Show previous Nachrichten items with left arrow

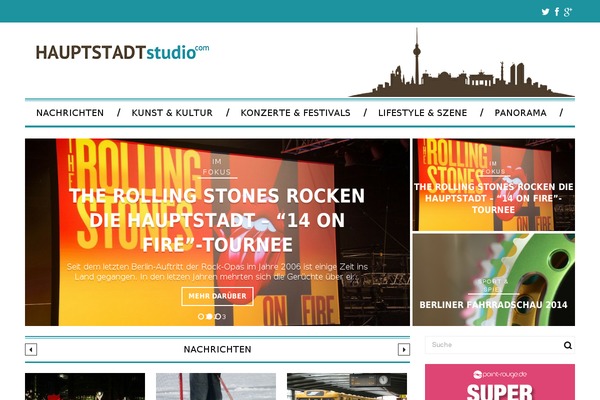(x=31, y=349)
